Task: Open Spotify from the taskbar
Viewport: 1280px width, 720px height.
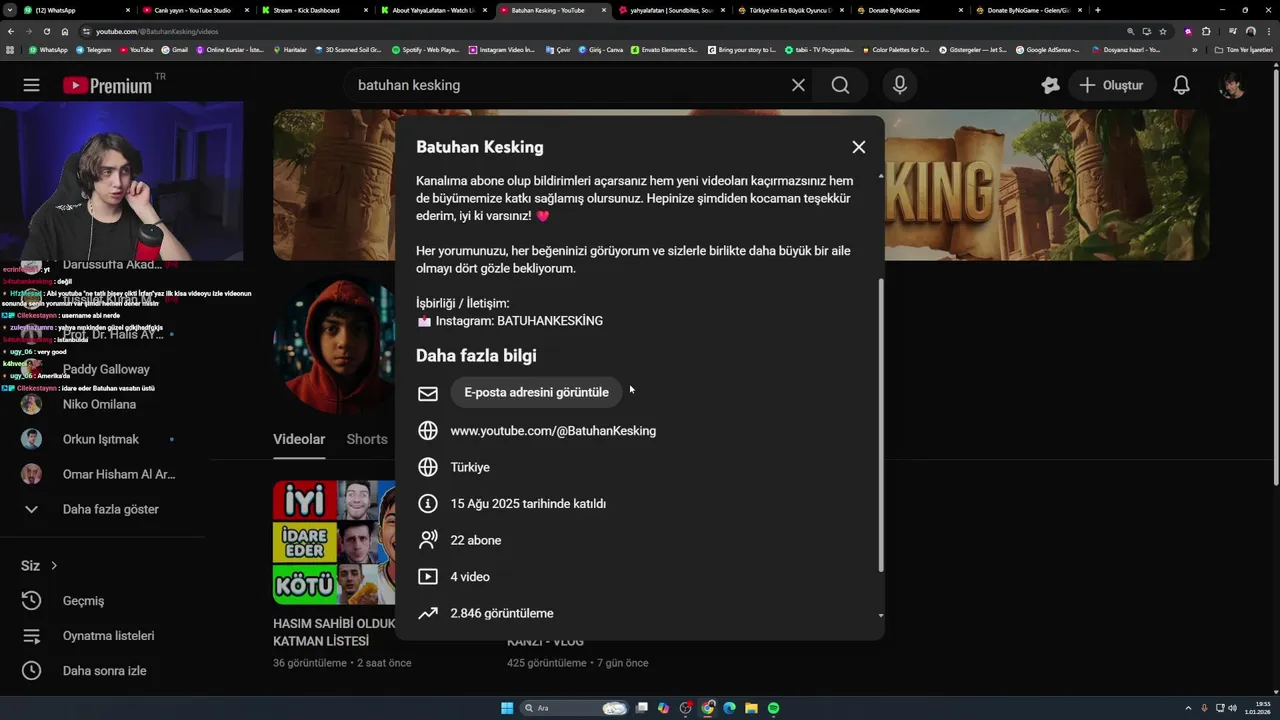Action: click(773, 708)
